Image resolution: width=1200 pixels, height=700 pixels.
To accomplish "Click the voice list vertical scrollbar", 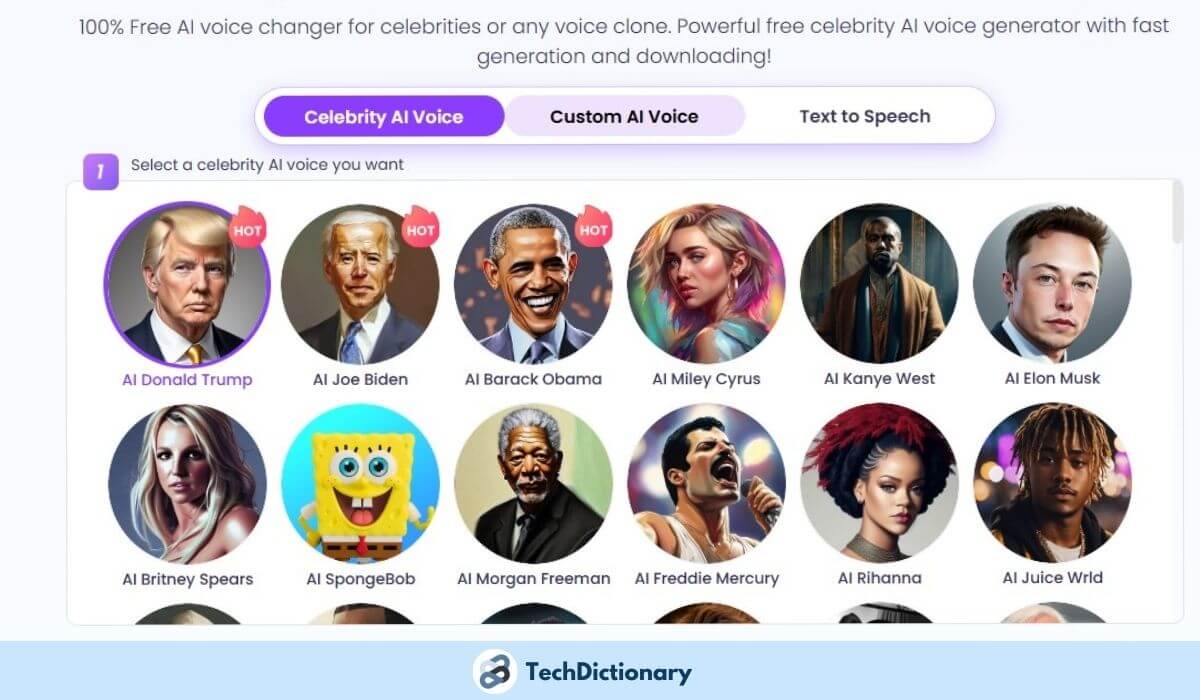I will tap(1177, 213).
